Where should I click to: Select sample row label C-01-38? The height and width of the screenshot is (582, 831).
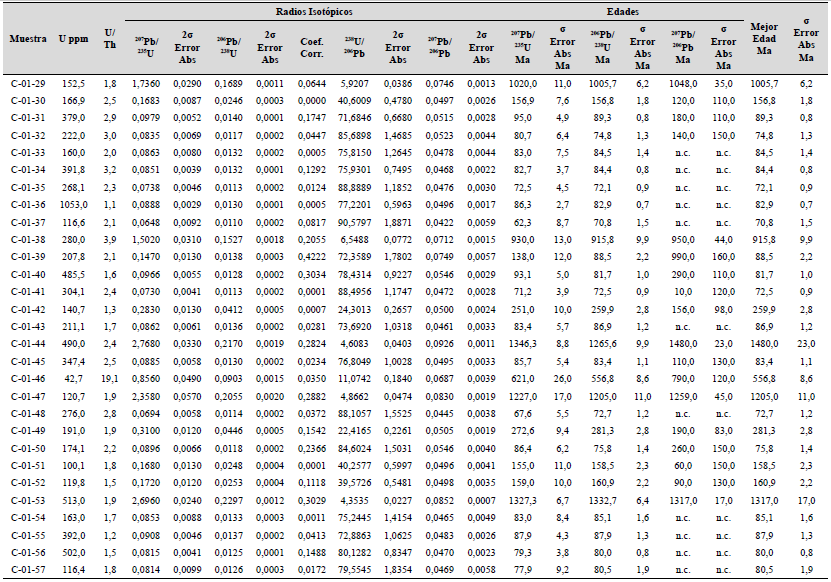pyautogui.click(x=27, y=239)
